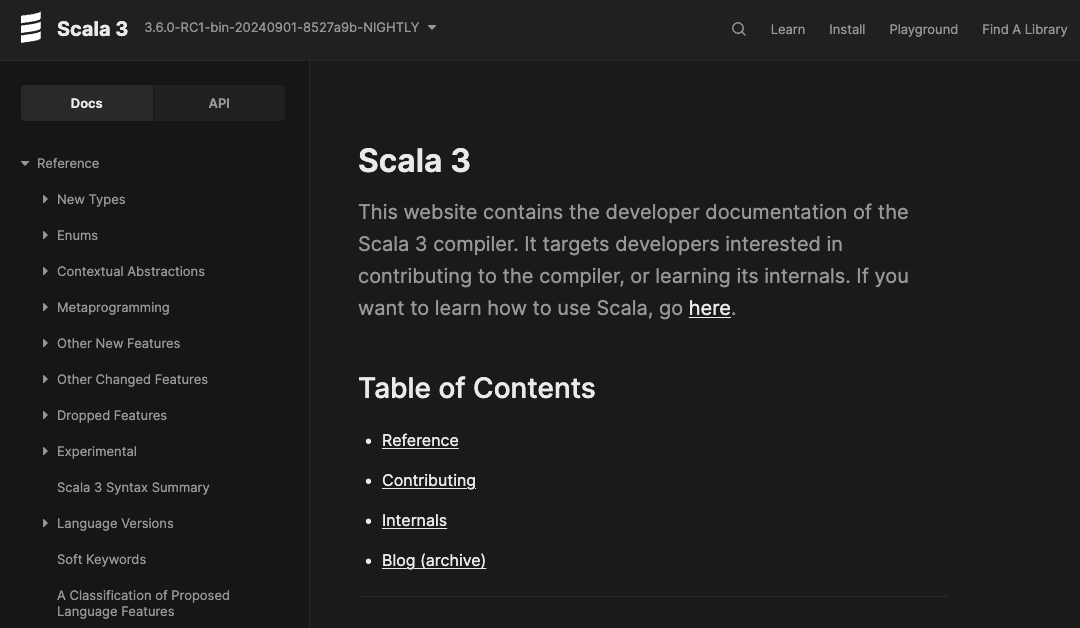This screenshot has height=628, width=1080.
Task: Open Reference in the sidebar
Action: (68, 163)
